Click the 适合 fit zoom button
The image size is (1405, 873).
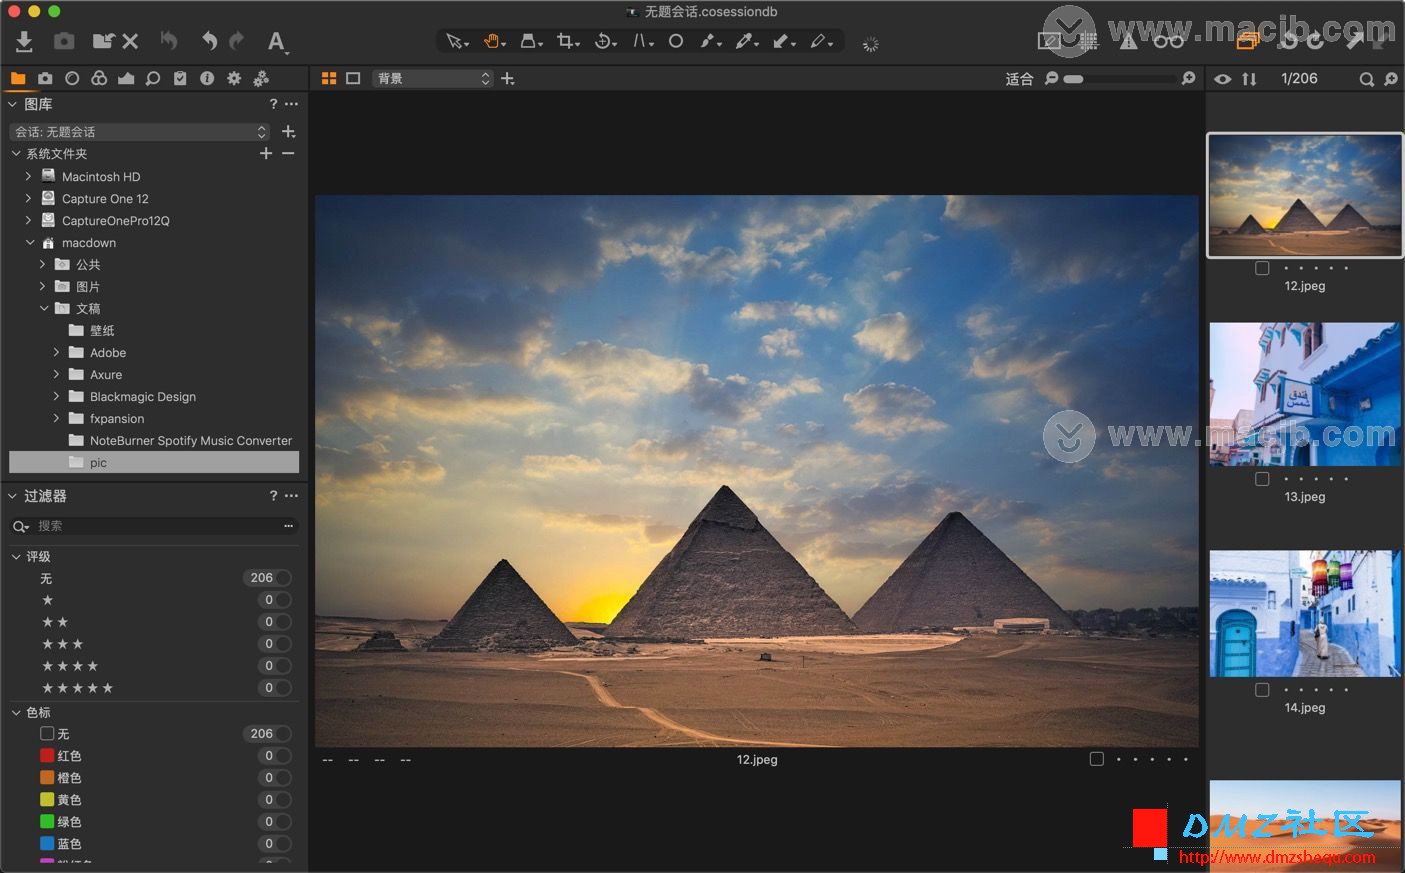tap(1019, 78)
